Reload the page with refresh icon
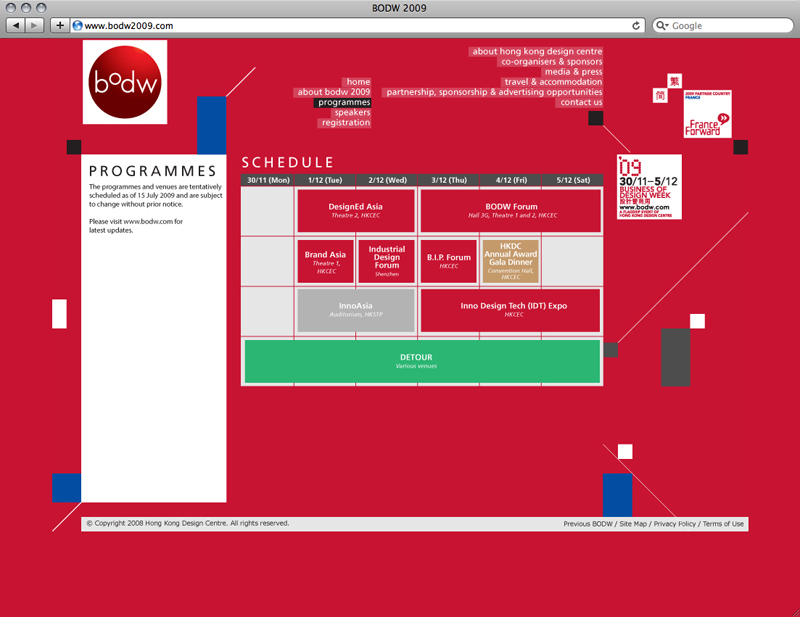 tap(636, 26)
